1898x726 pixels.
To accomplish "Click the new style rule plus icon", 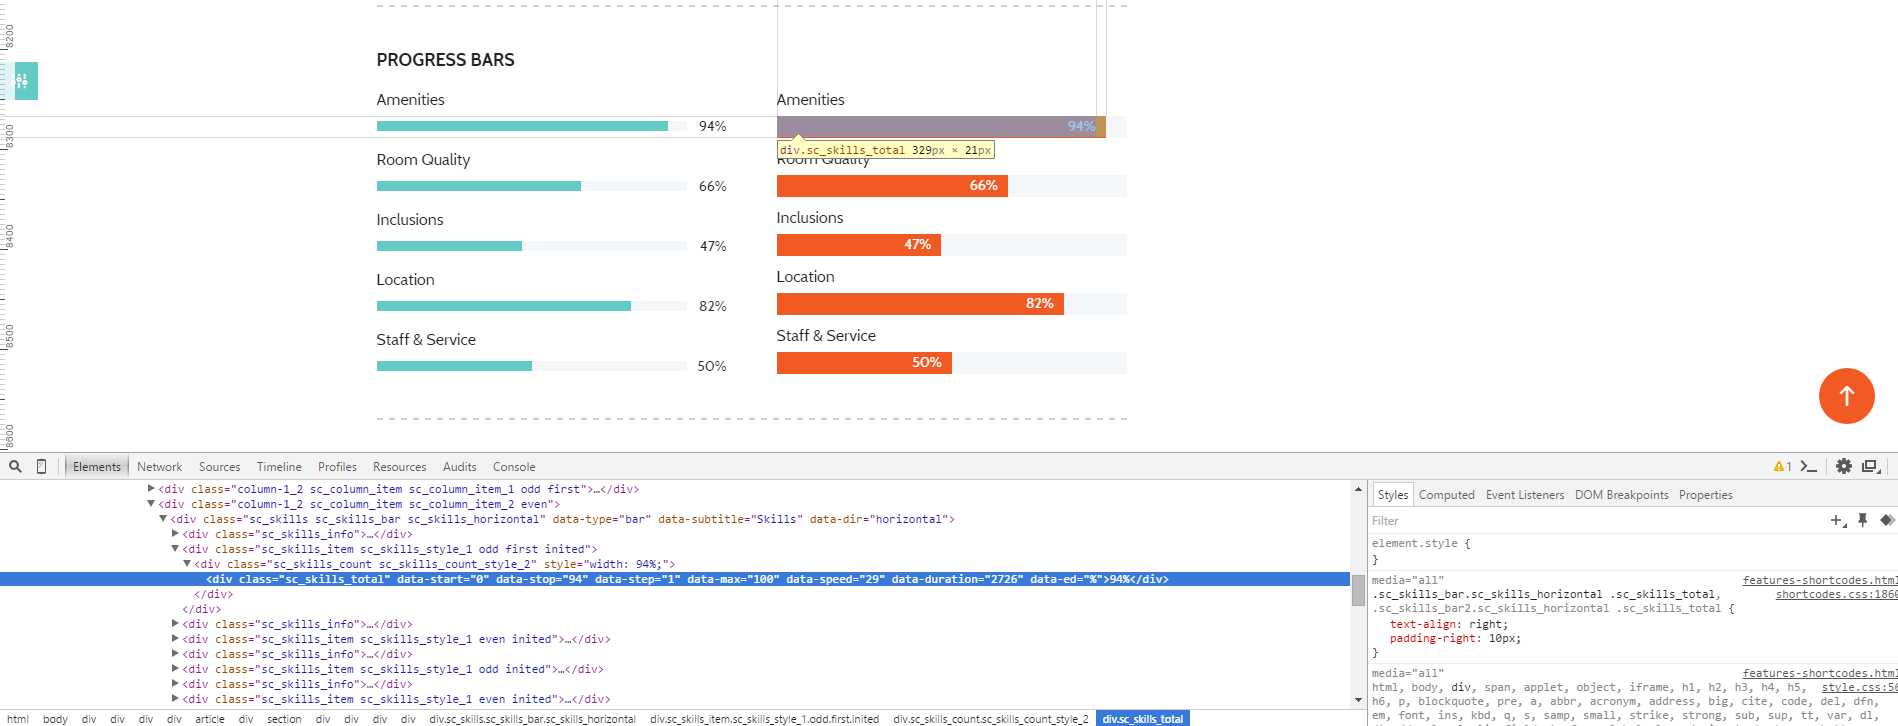I will [x=1837, y=520].
